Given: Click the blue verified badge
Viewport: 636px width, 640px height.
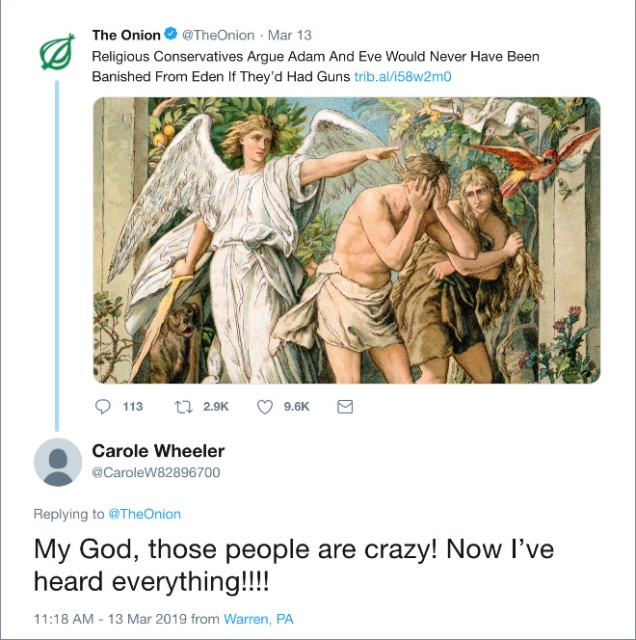Looking at the screenshot, I should click(171, 34).
